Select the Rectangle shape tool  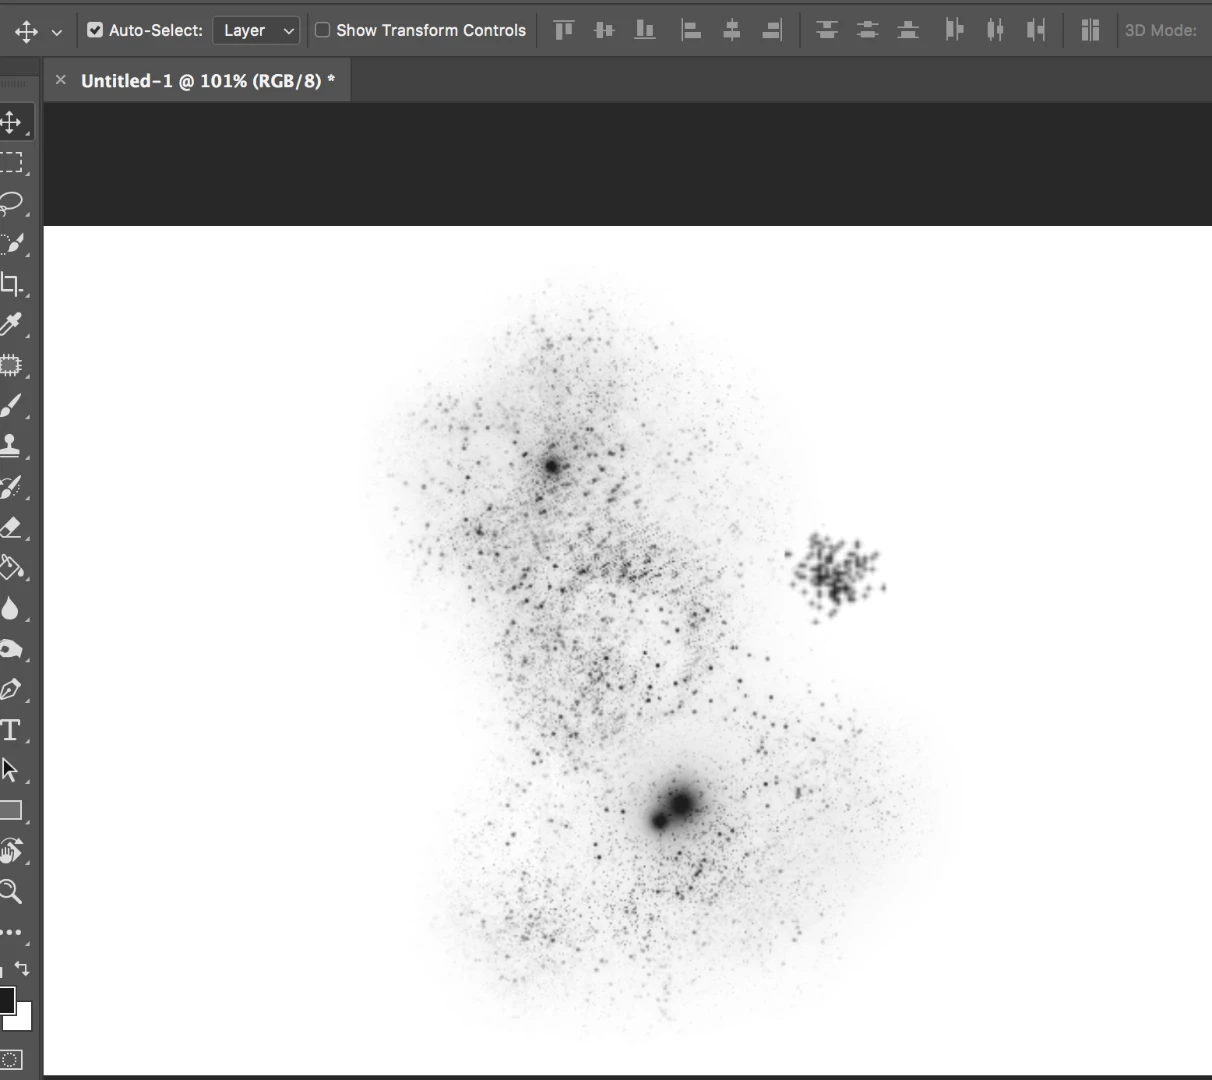coord(11,811)
